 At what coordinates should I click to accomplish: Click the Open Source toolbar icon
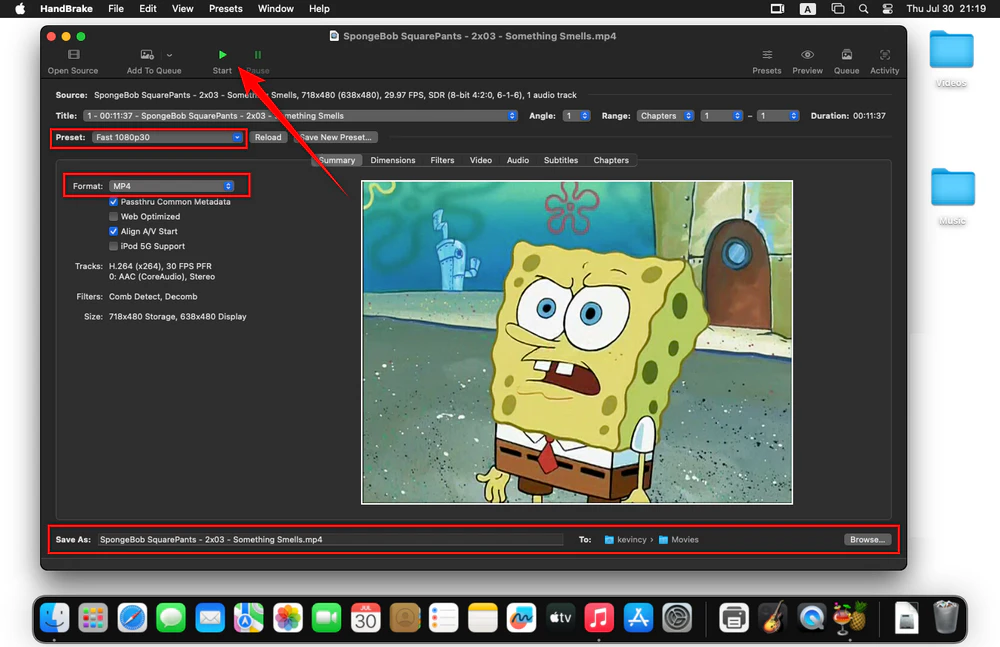click(x=73, y=55)
